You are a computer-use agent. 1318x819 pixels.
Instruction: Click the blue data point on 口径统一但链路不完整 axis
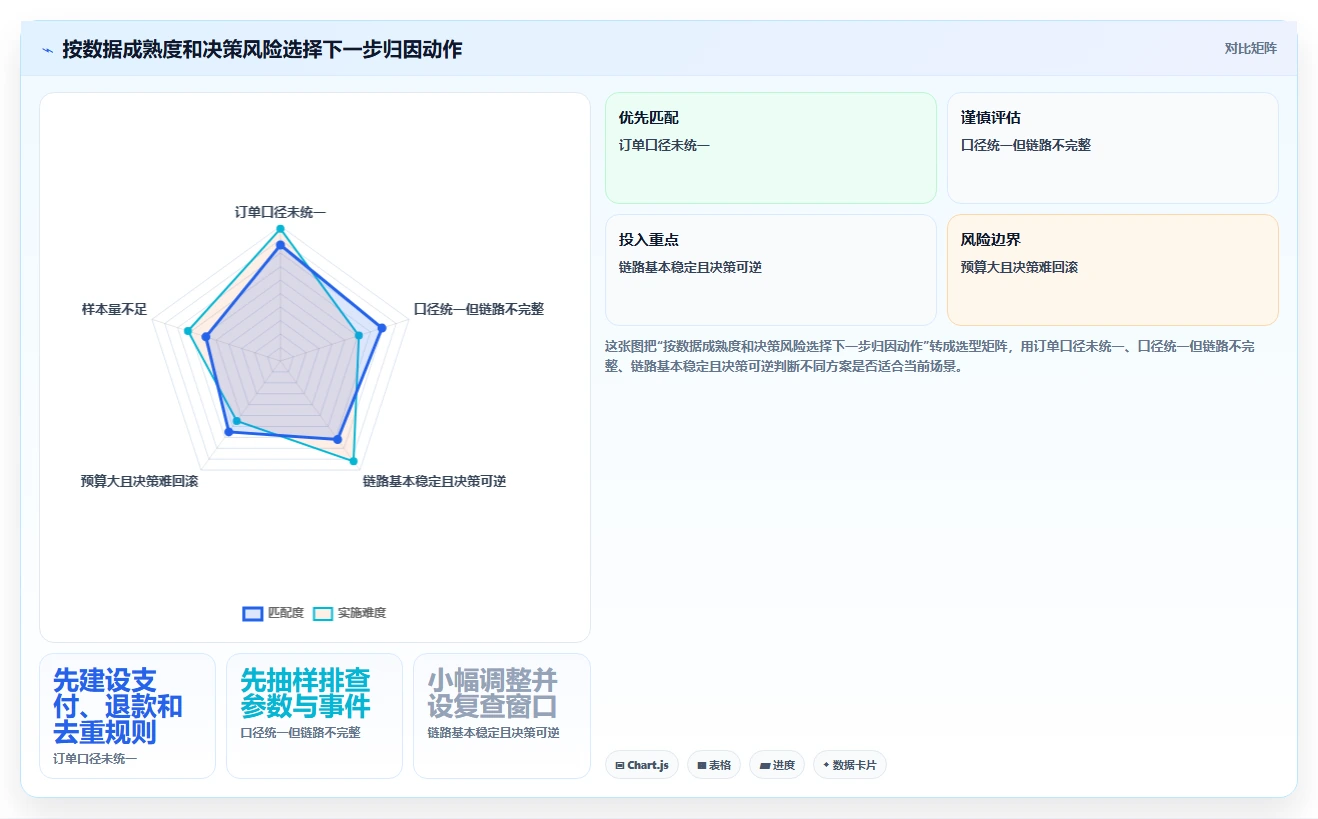[381, 326]
